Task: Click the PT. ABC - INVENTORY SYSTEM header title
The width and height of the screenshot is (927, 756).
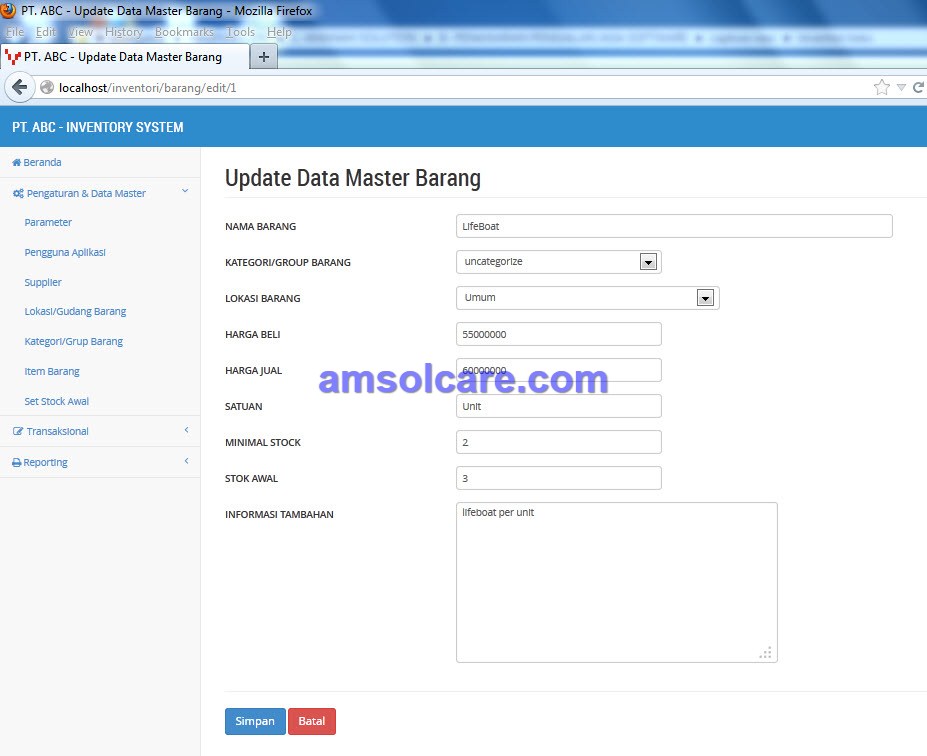Action: [x=98, y=127]
